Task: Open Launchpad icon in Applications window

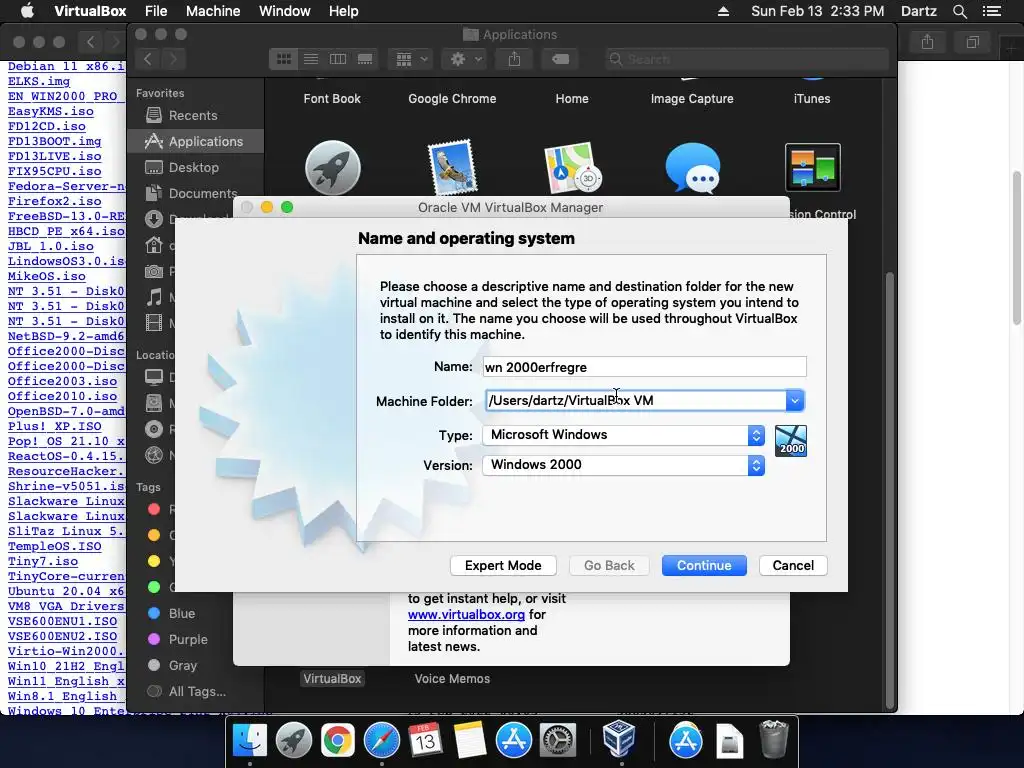Action: coord(332,168)
